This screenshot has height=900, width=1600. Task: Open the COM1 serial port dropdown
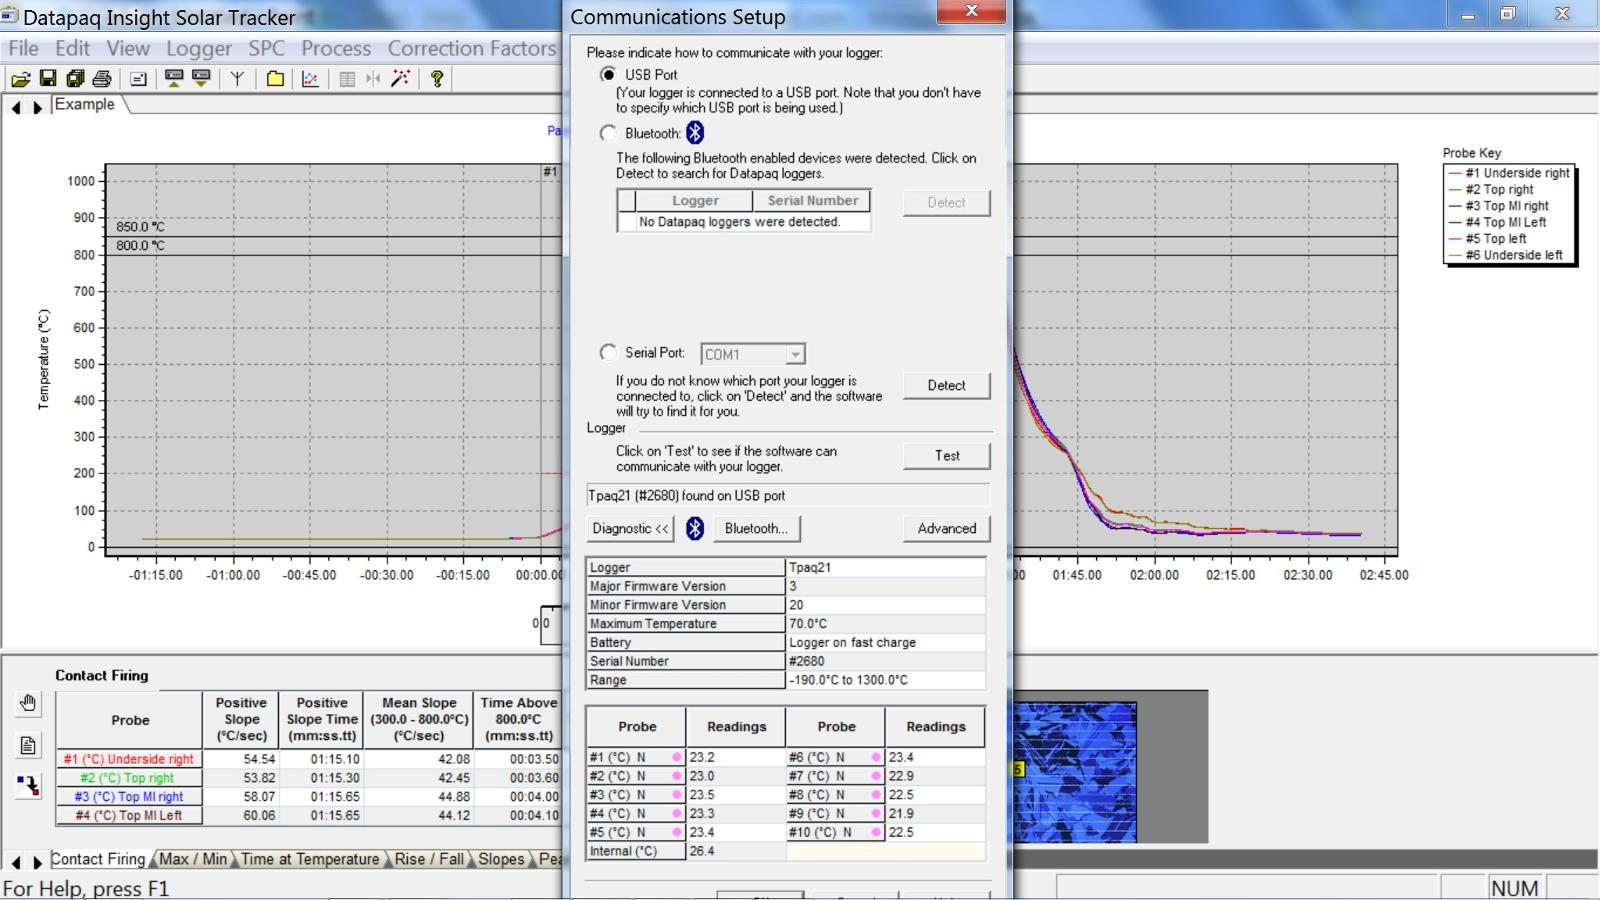coord(794,355)
